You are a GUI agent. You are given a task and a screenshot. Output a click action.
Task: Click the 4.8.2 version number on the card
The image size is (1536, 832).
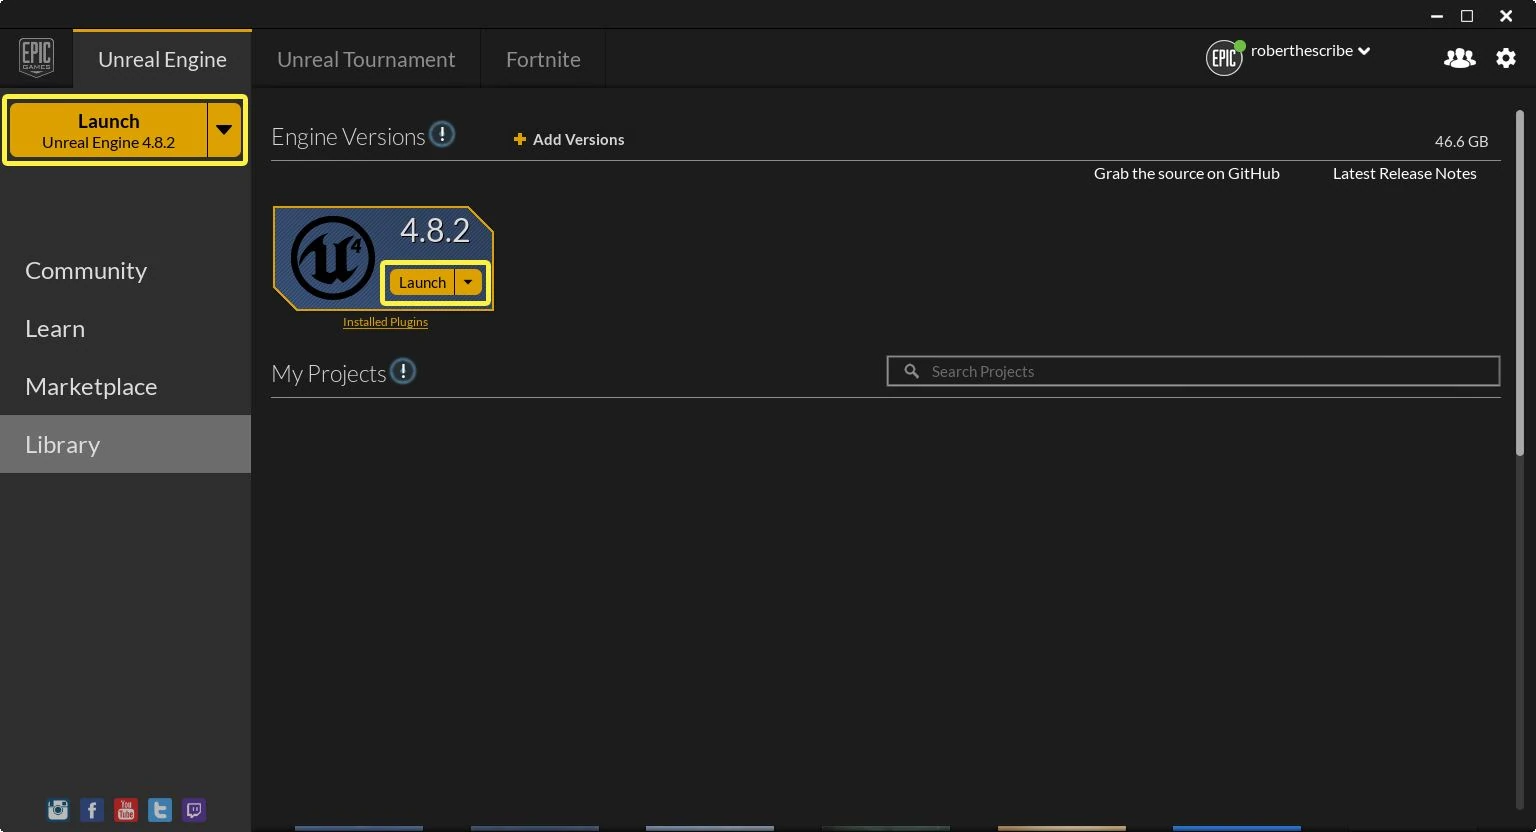coord(435,230)
